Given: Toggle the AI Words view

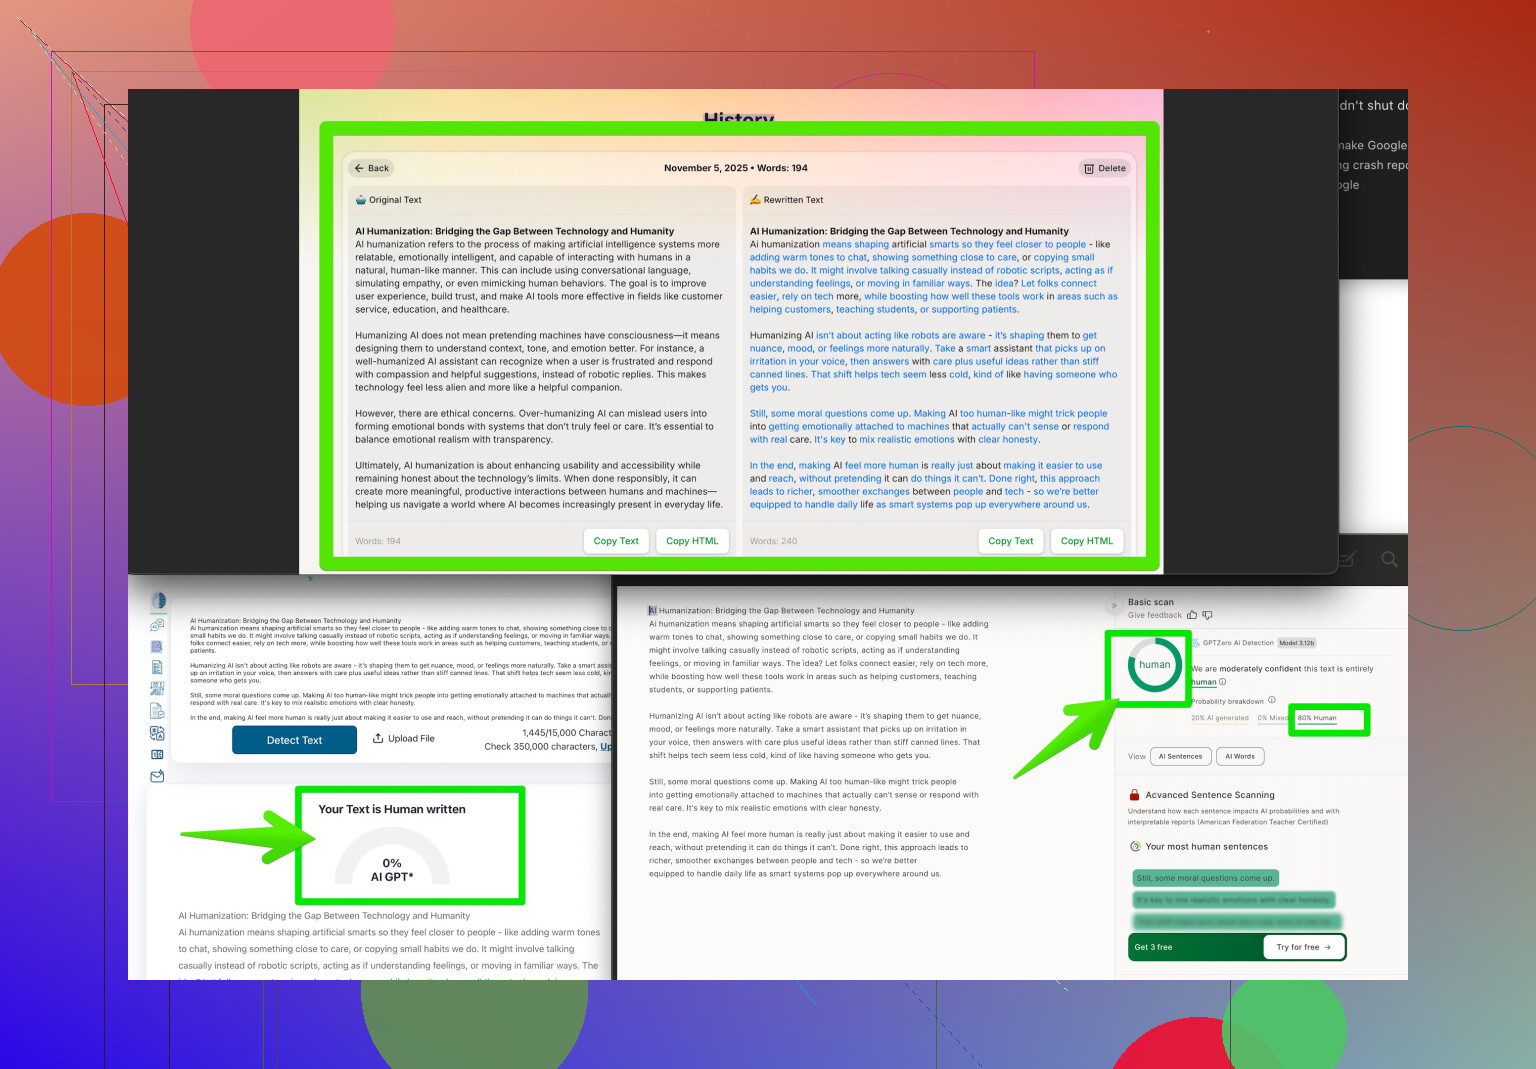Looking at the screenshot, I should [1240, 756].
